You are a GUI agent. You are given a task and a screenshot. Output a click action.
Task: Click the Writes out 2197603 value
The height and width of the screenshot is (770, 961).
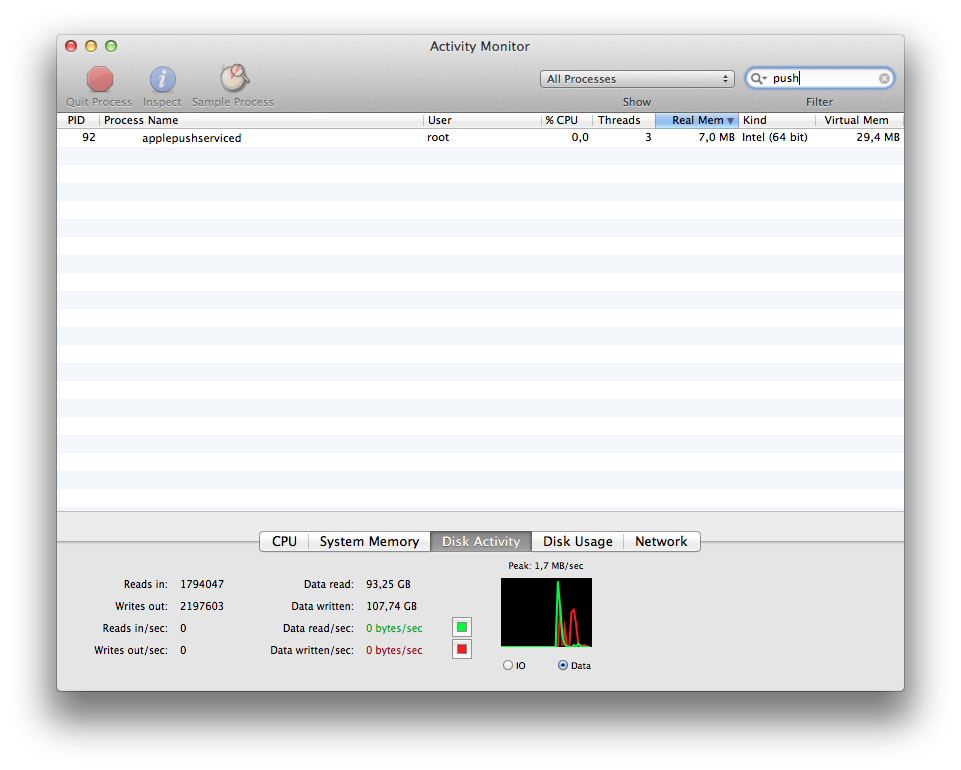[x=202, y=606]
